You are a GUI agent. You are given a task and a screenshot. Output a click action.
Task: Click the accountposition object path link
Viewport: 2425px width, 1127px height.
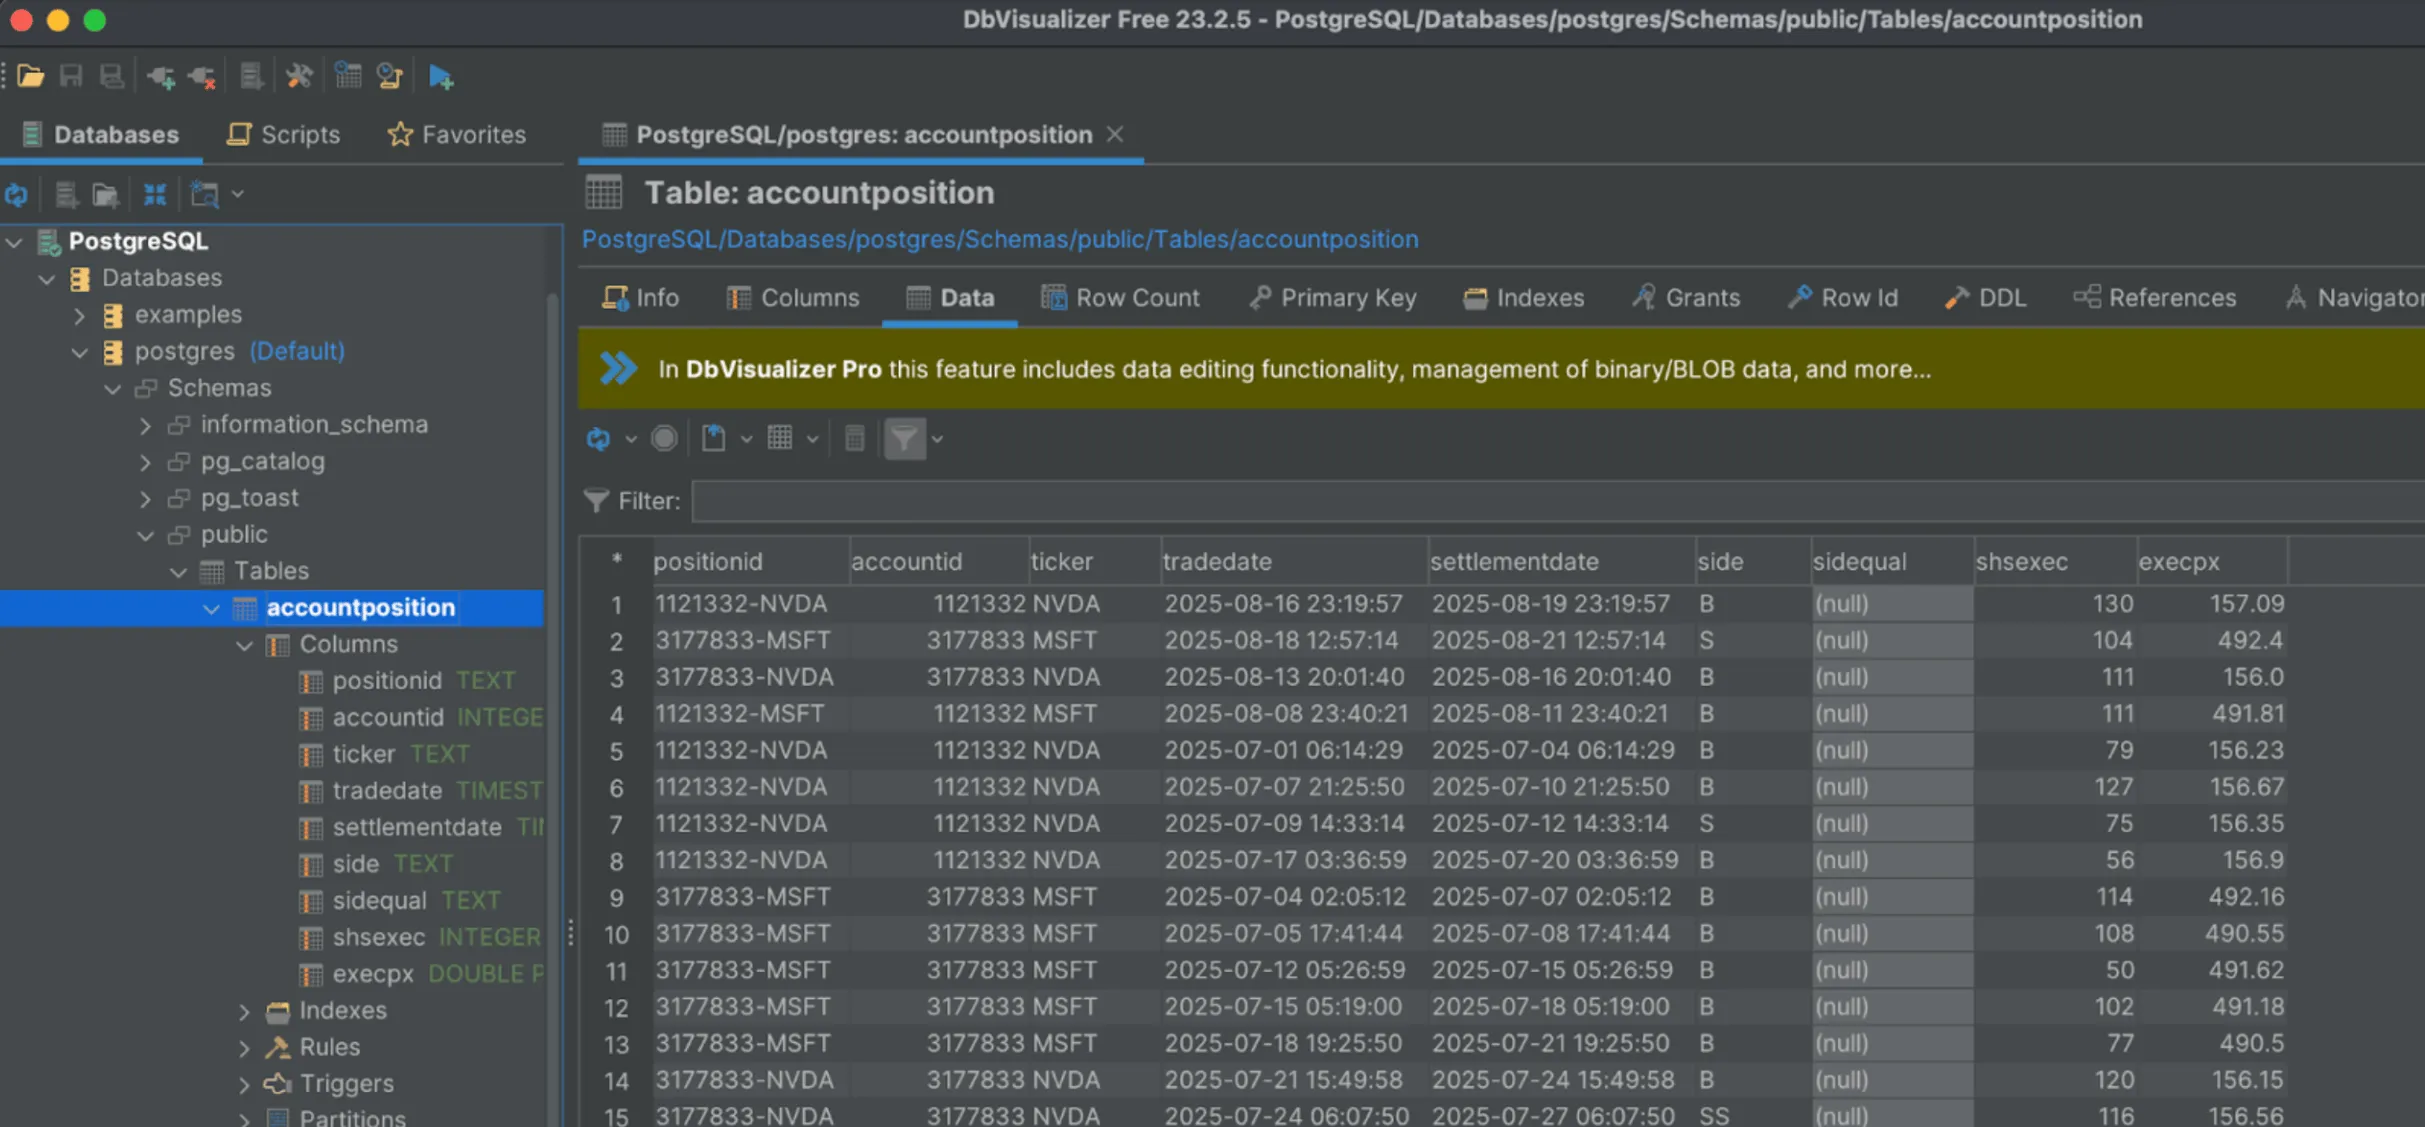point(1000,240)
